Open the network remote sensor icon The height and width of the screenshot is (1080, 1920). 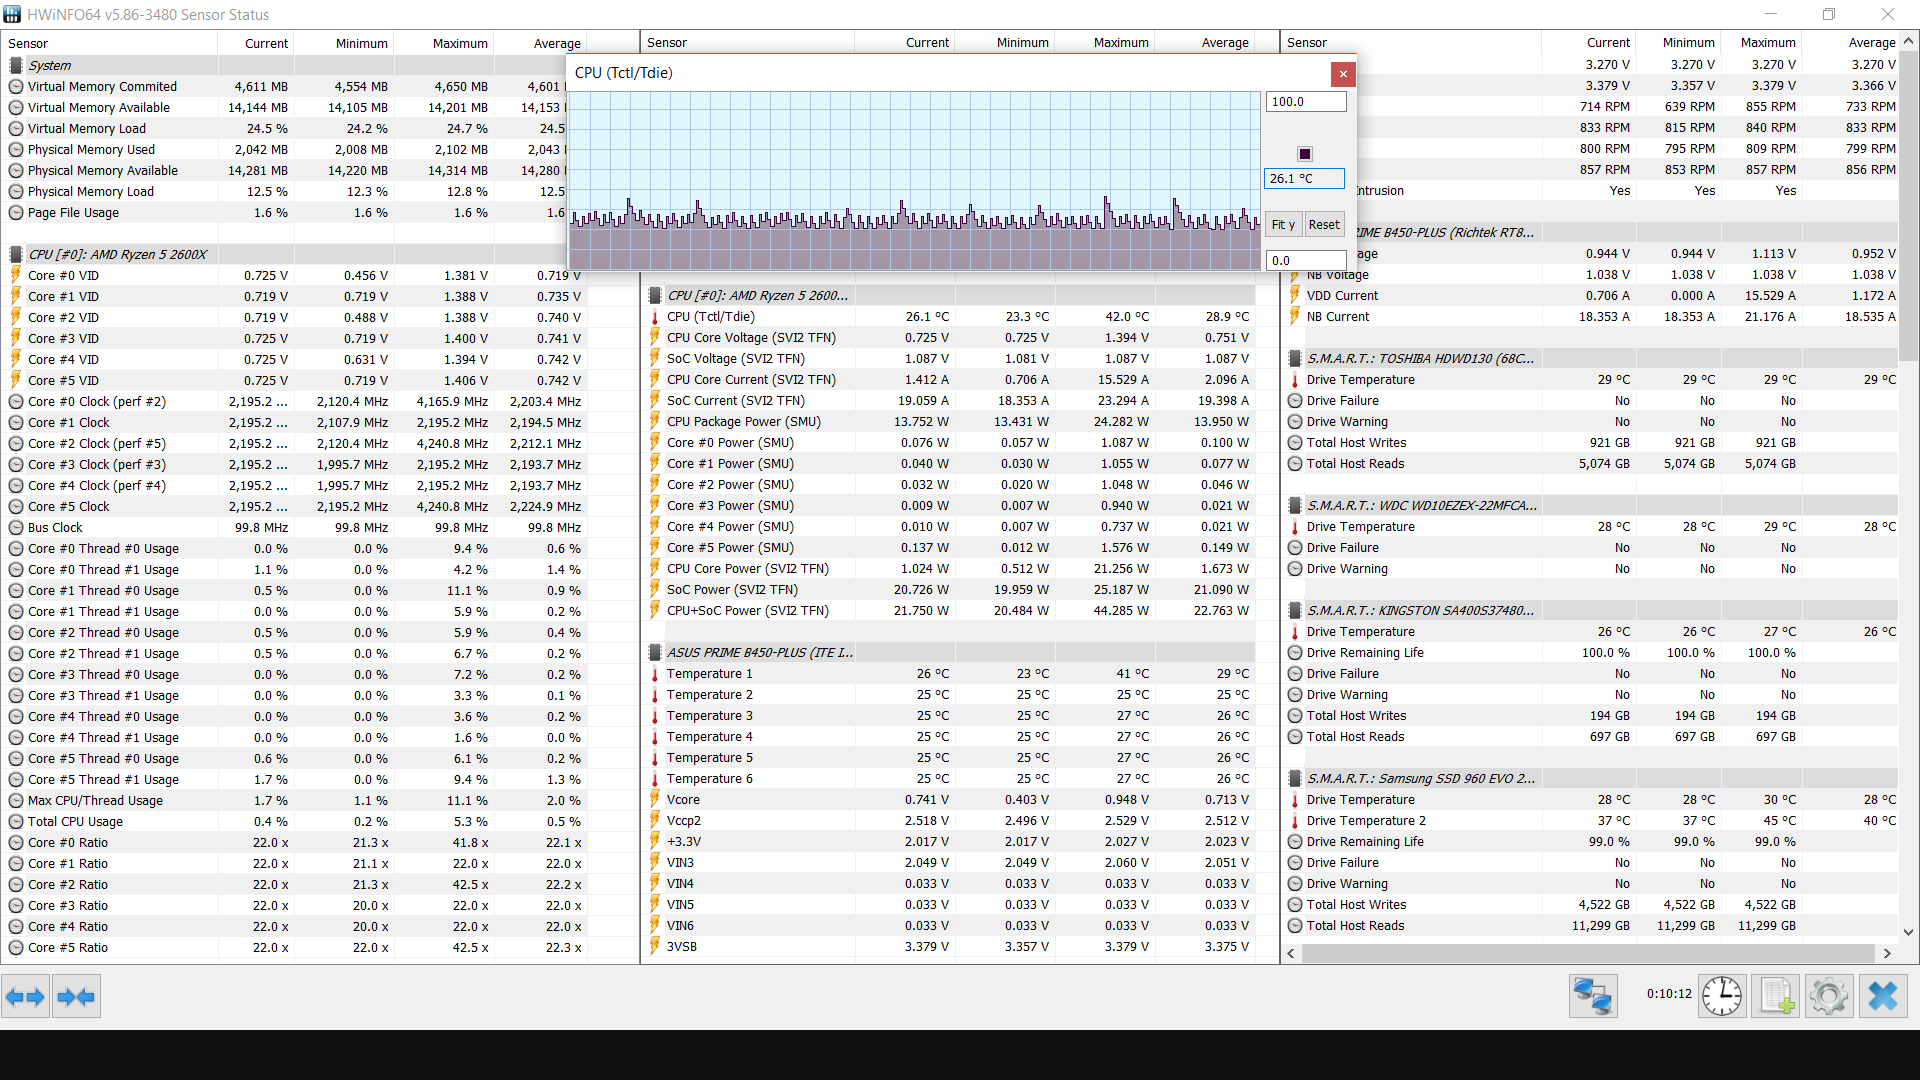tap(1593, 996)
